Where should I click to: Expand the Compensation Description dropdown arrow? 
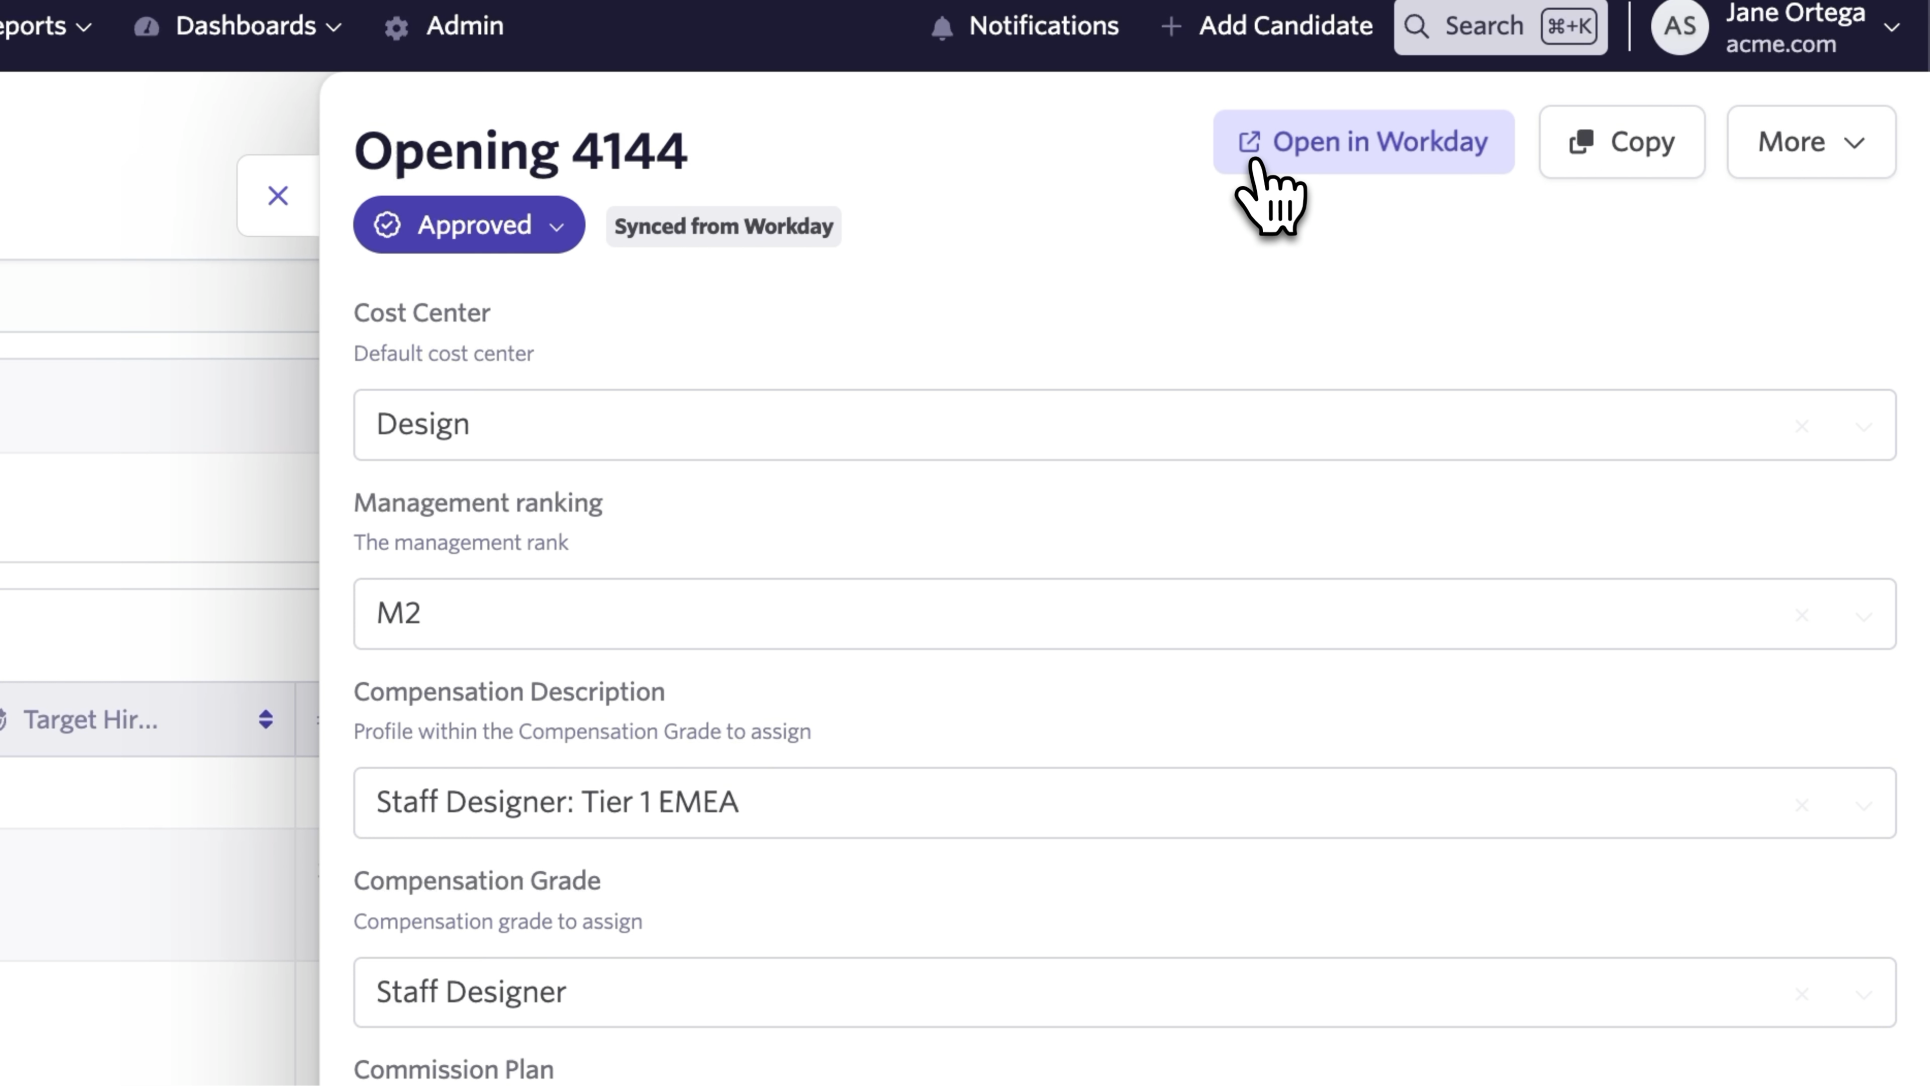1863,805
